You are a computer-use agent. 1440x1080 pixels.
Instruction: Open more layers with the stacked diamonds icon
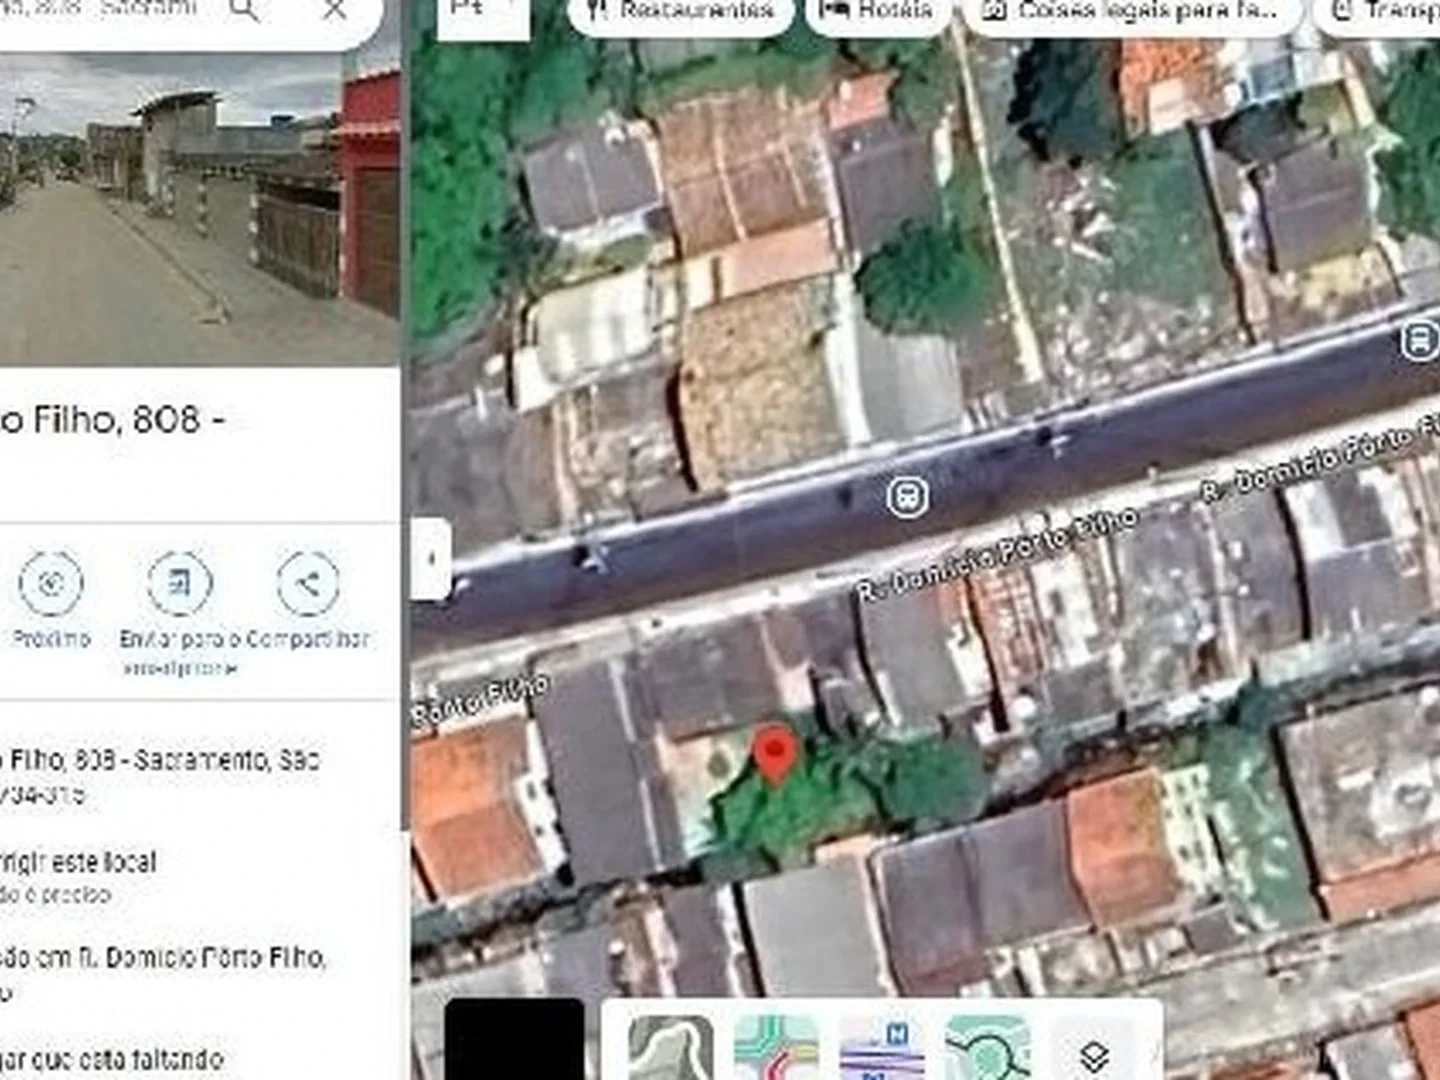coord(1094,1056)
